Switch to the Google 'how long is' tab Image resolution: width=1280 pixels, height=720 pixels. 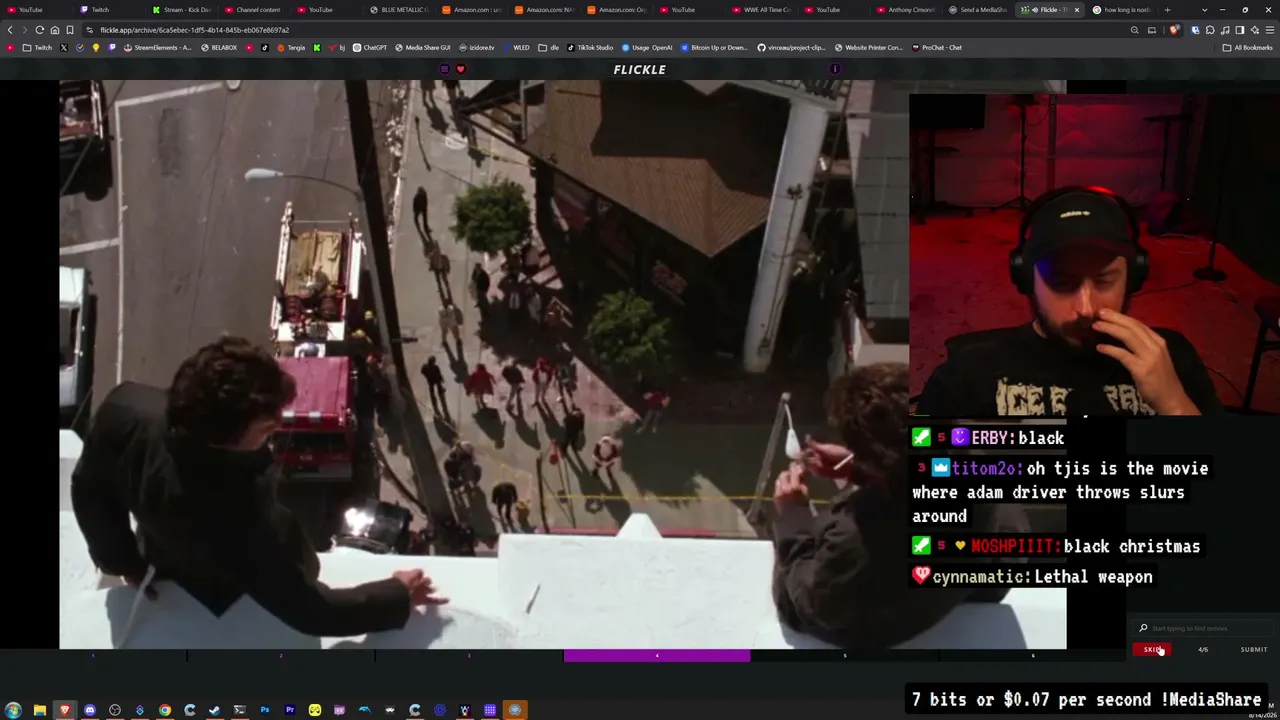1122,10
